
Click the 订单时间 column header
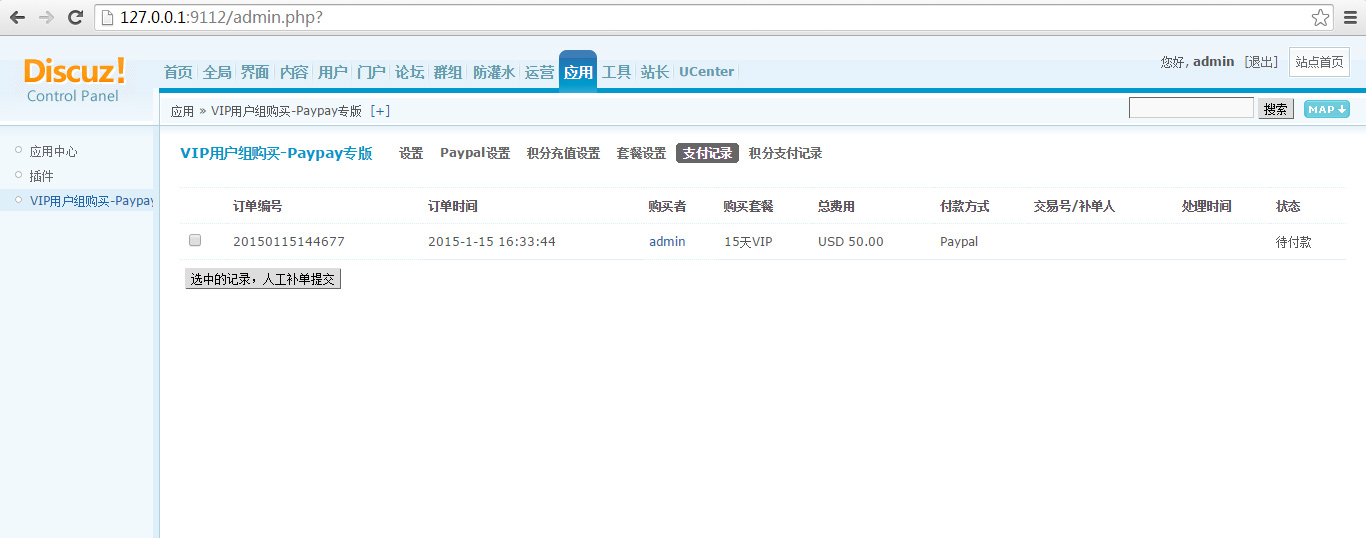[452, 206]
